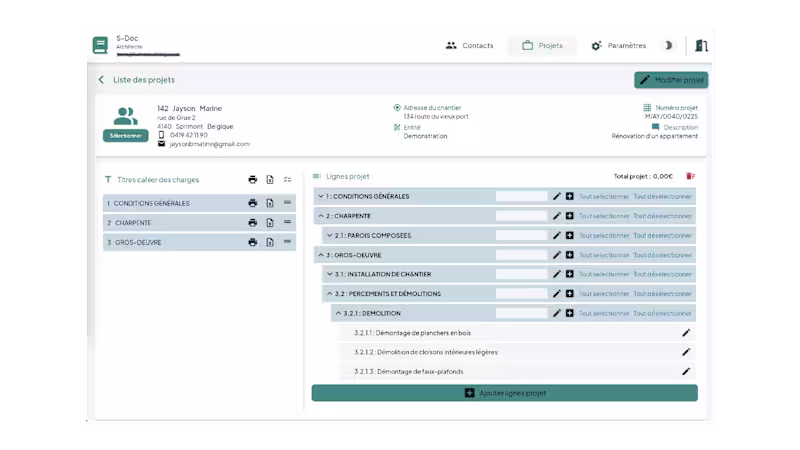Click input field in 3.2.1 : Demolition row

click(521, 313)
